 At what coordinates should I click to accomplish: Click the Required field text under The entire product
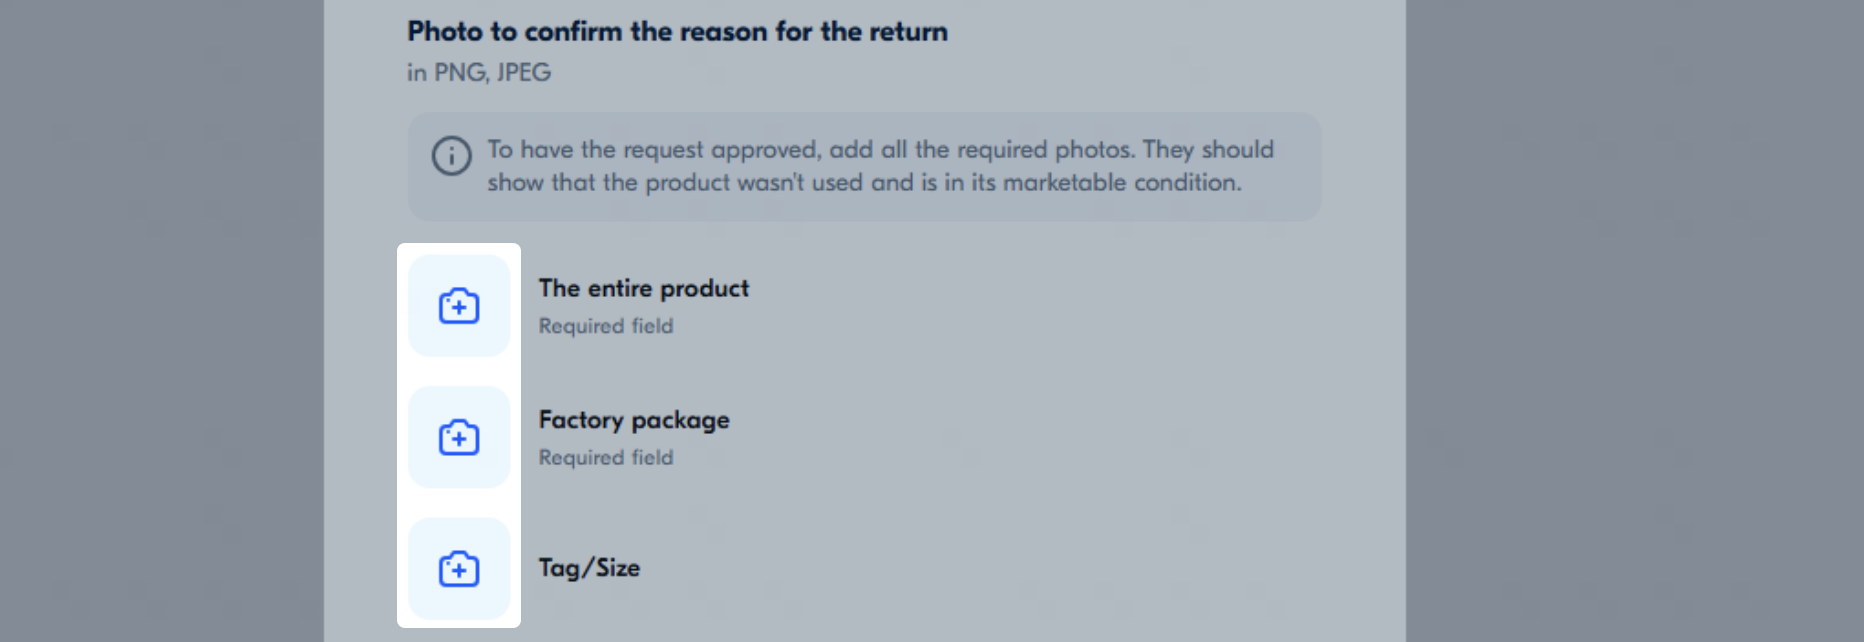pos(605,325)
